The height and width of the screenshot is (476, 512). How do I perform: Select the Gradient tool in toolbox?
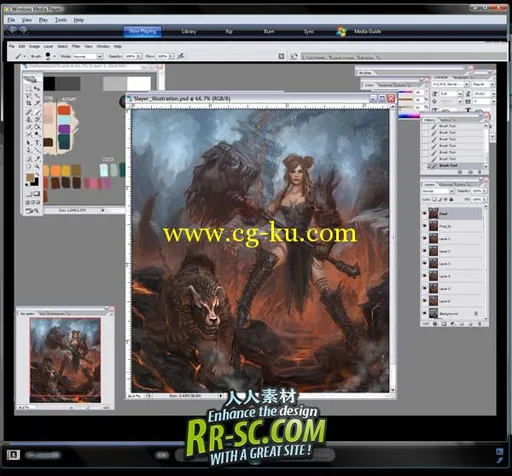(x=37, y=127)
